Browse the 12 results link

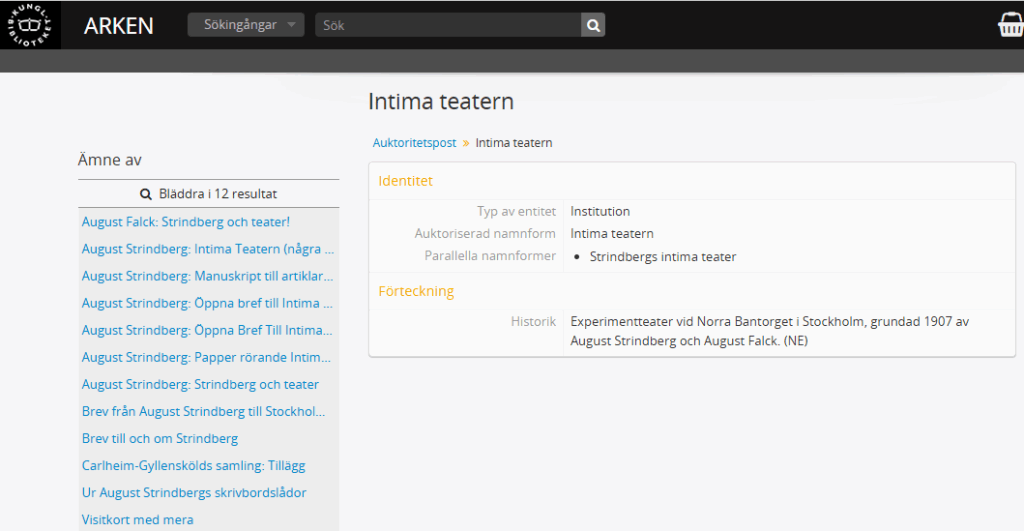coord(208,194)
